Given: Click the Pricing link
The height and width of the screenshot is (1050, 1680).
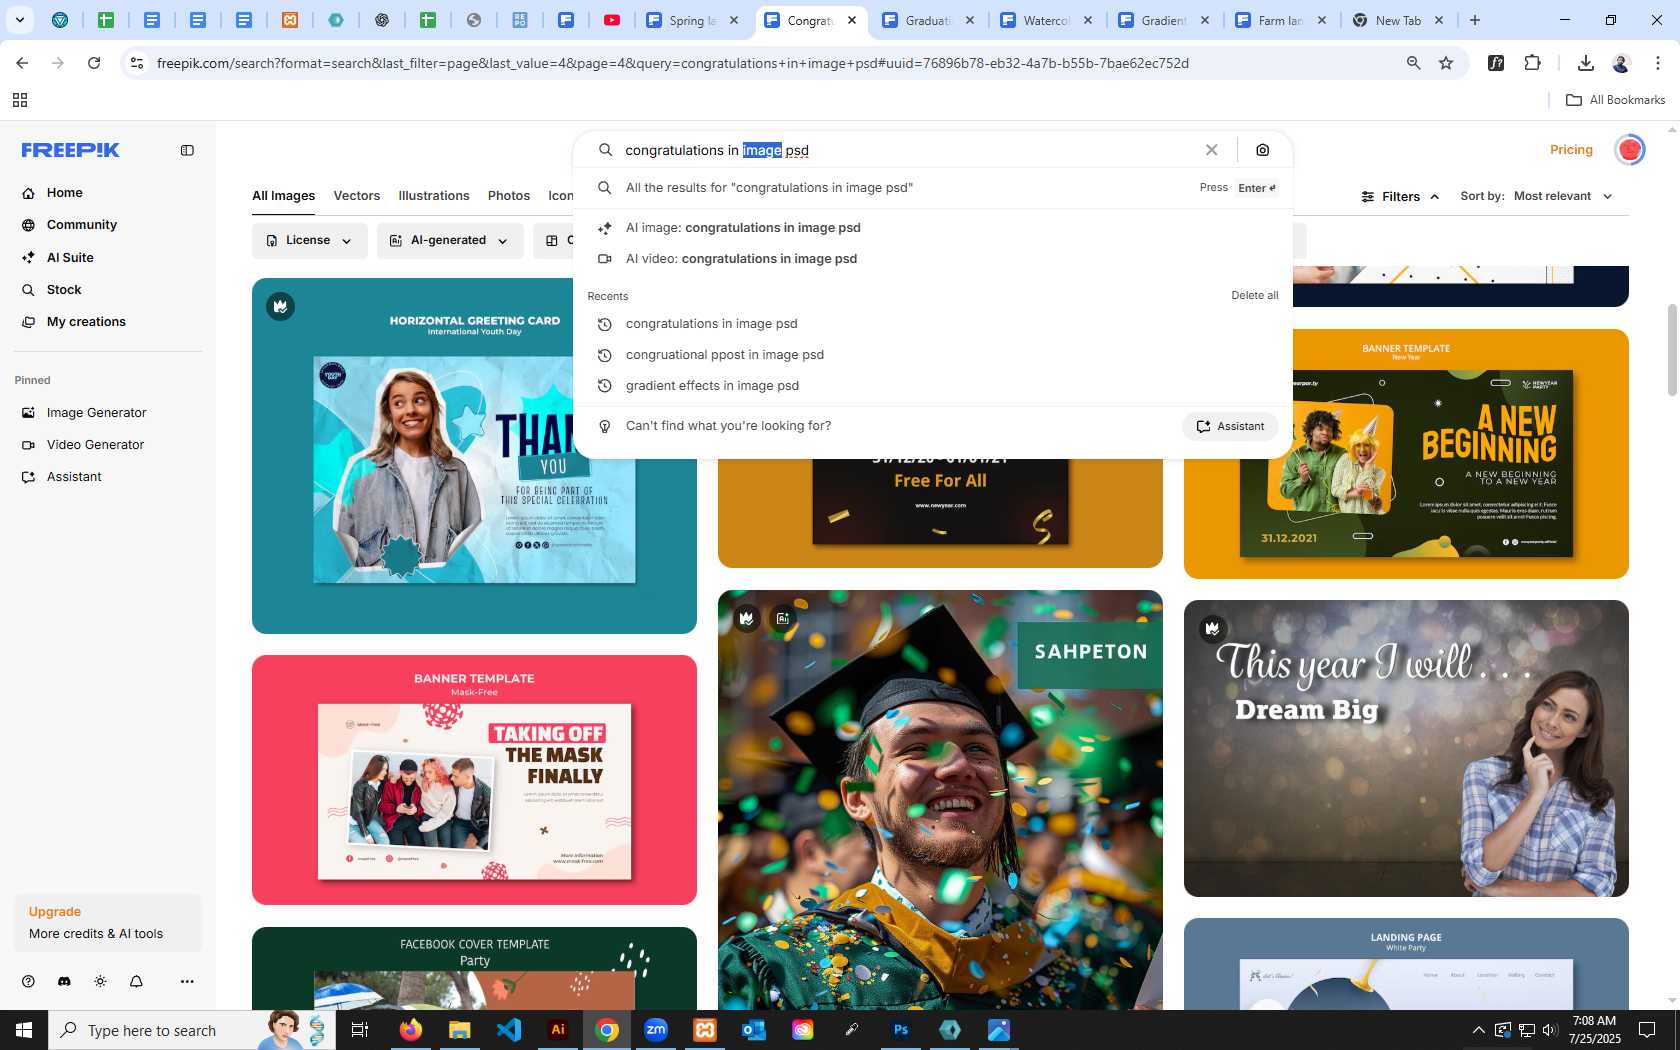Looking at the screenshot, I should (1571, 150).
